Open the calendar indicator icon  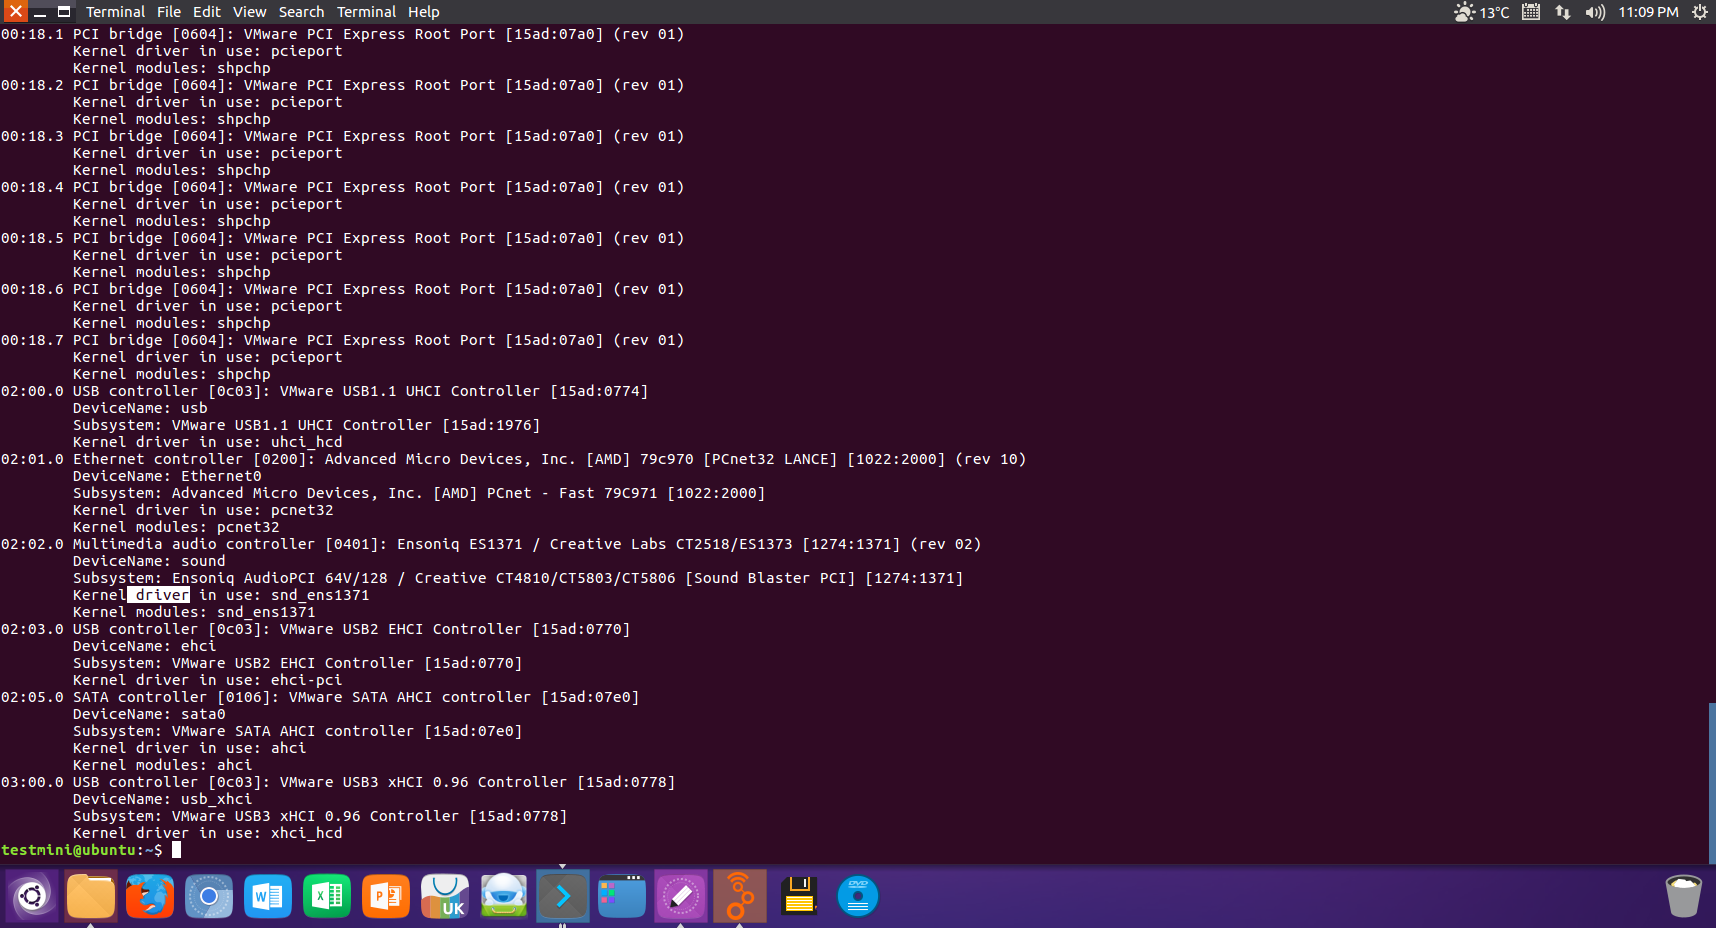coord(1531,12)
